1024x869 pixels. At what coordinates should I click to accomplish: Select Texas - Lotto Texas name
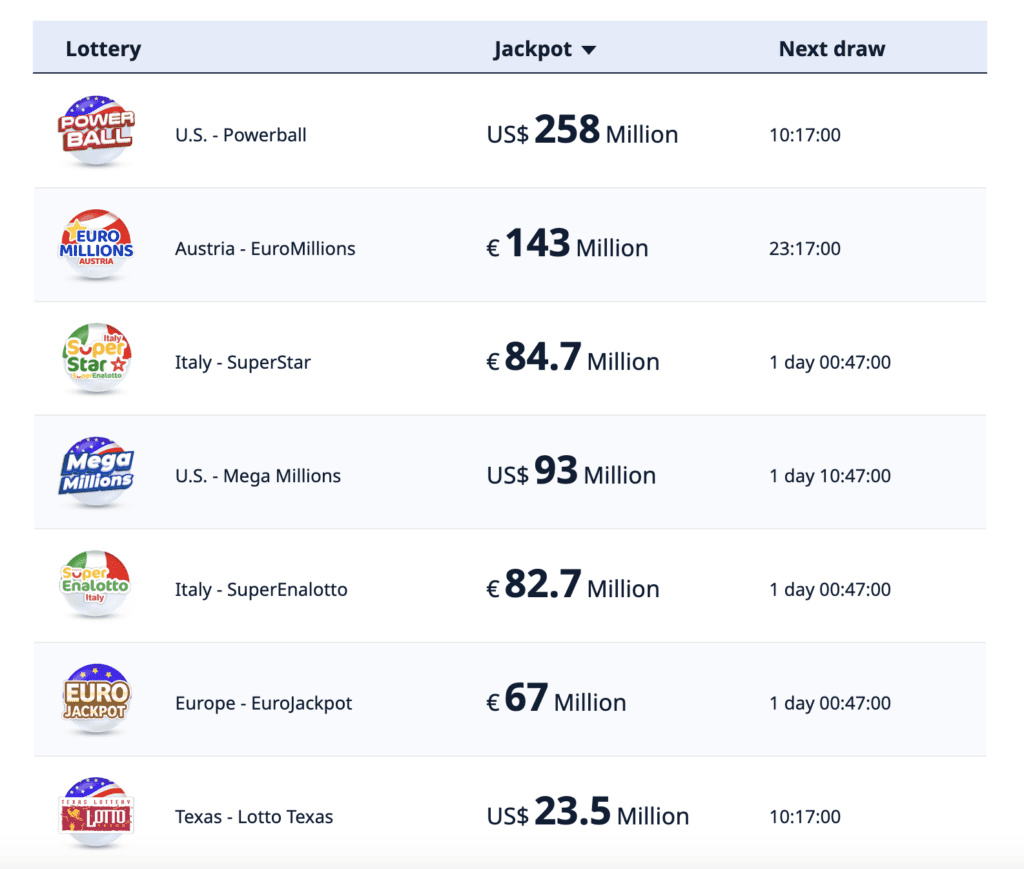click(254, 817)
